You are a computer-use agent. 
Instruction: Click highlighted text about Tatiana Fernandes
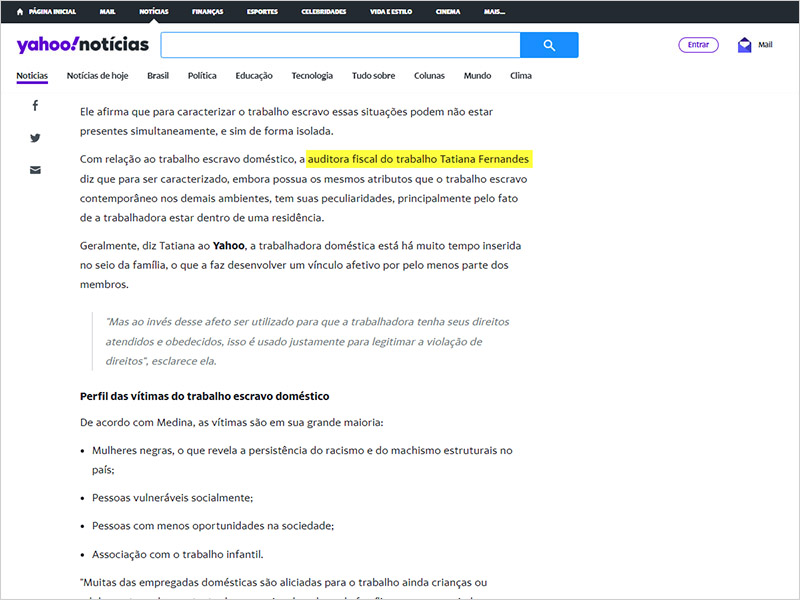(x=419, y=159)
